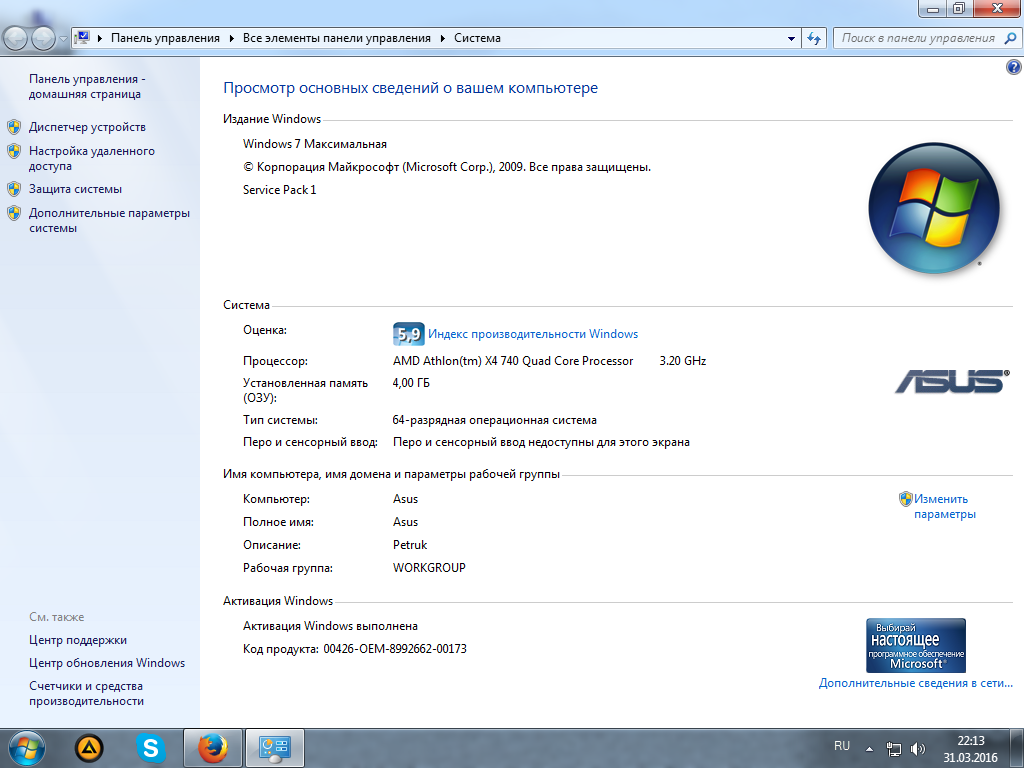Open AIMP player from taskbar
Image resolution: width=1024 pixels, height=768 pixels.
(x=89, y=748)
